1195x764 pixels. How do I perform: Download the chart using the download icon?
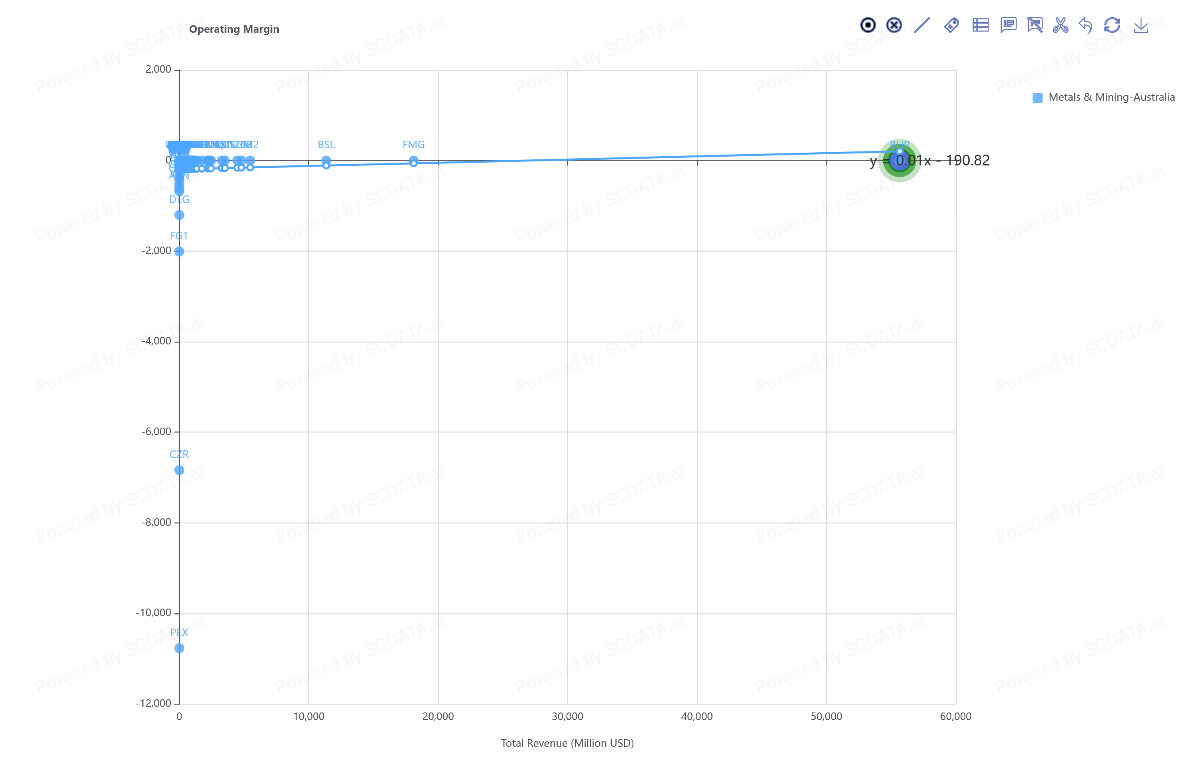(1141, 25)
